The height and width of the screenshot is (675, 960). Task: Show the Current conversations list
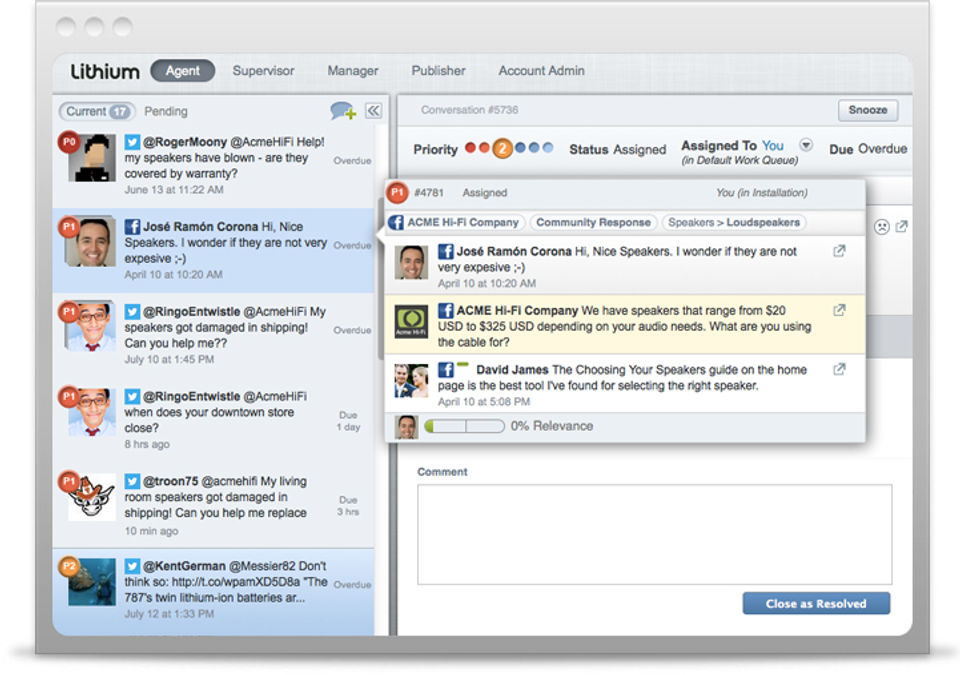click(97, 111)
